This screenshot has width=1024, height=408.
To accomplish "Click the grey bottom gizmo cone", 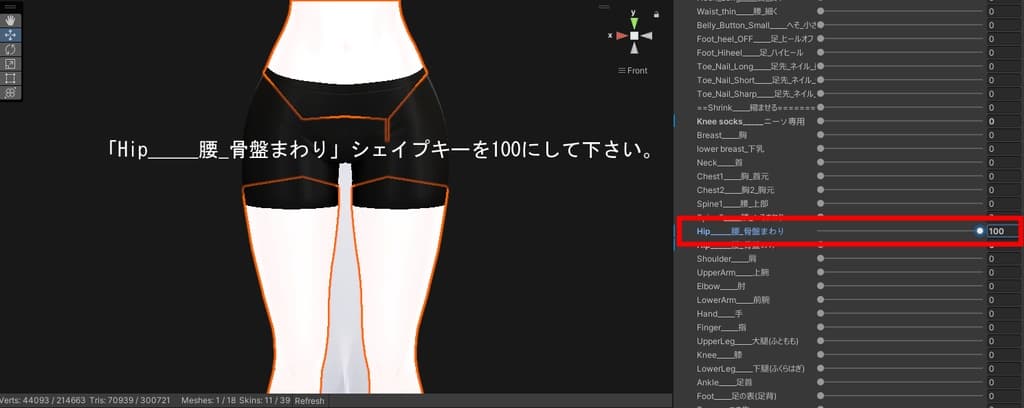I will tap(634, 48).
